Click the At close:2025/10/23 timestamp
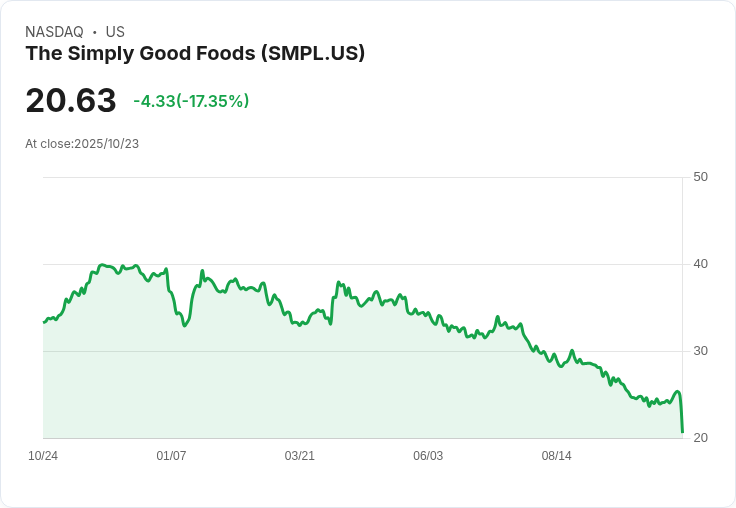This screenshot has height=508, width=736. pyautogui.click(x=82, y=144)
